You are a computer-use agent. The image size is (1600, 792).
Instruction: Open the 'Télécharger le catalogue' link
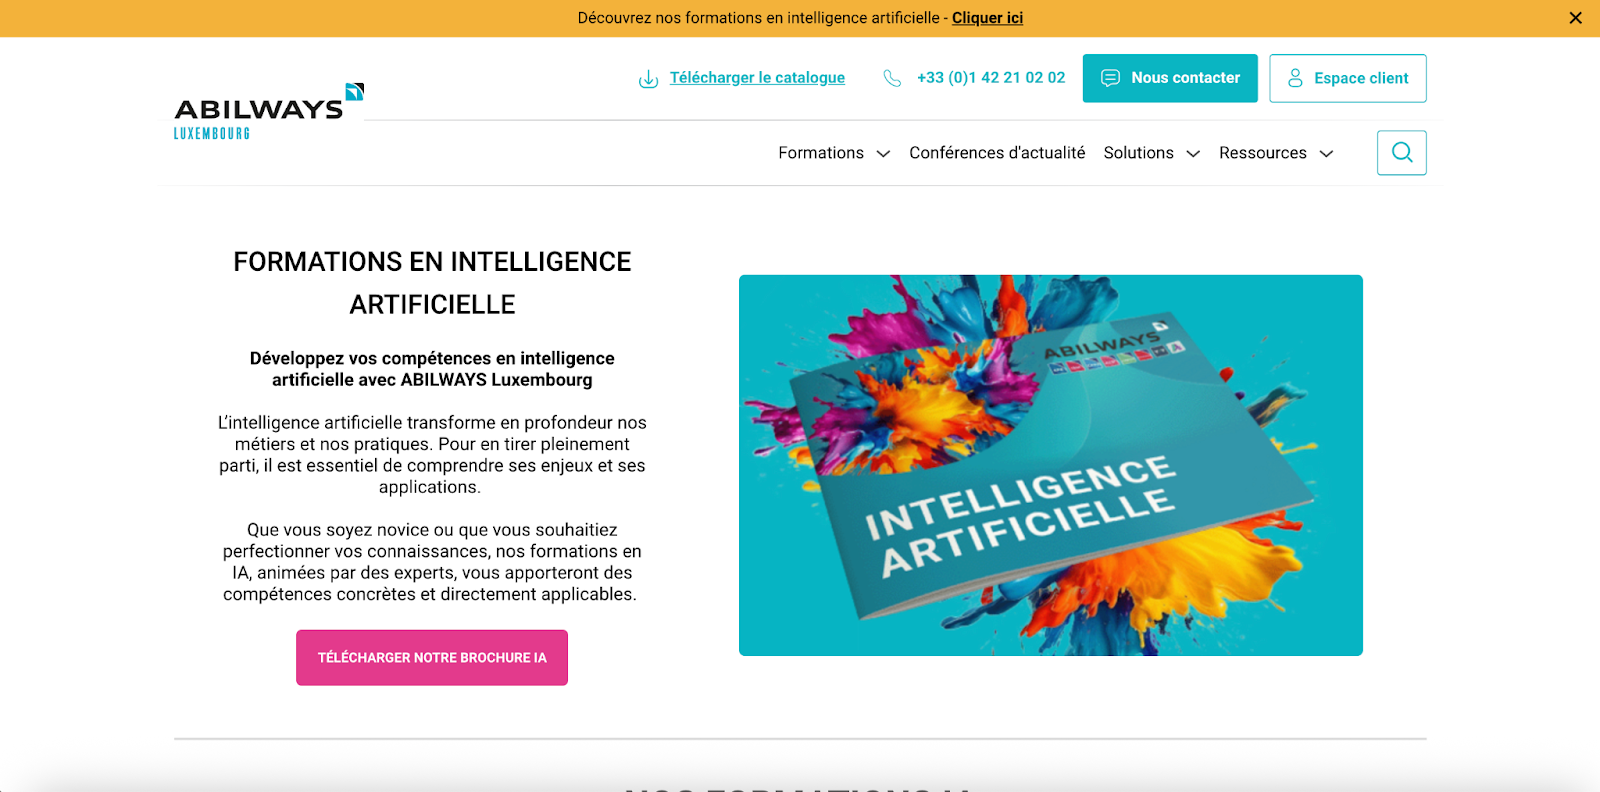(x=757, y=78)
